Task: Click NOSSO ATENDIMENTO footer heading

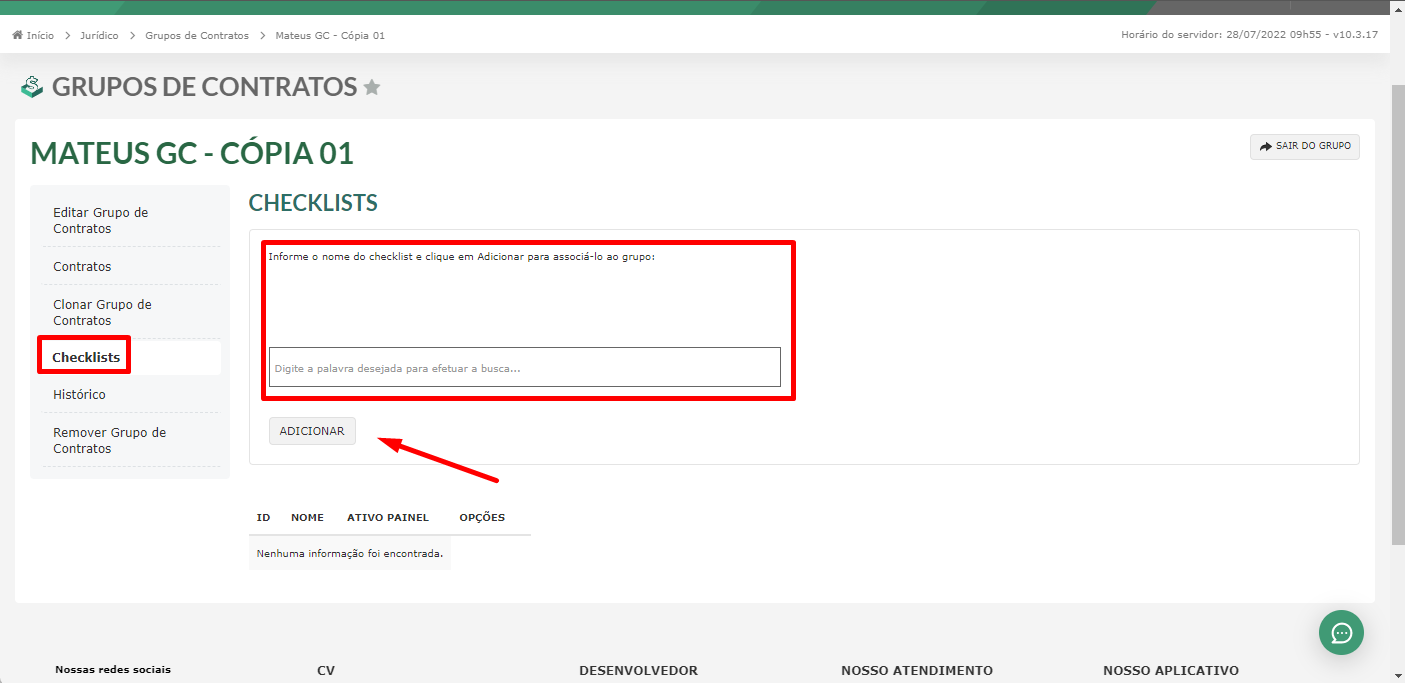Action: [x=917, y=671]
